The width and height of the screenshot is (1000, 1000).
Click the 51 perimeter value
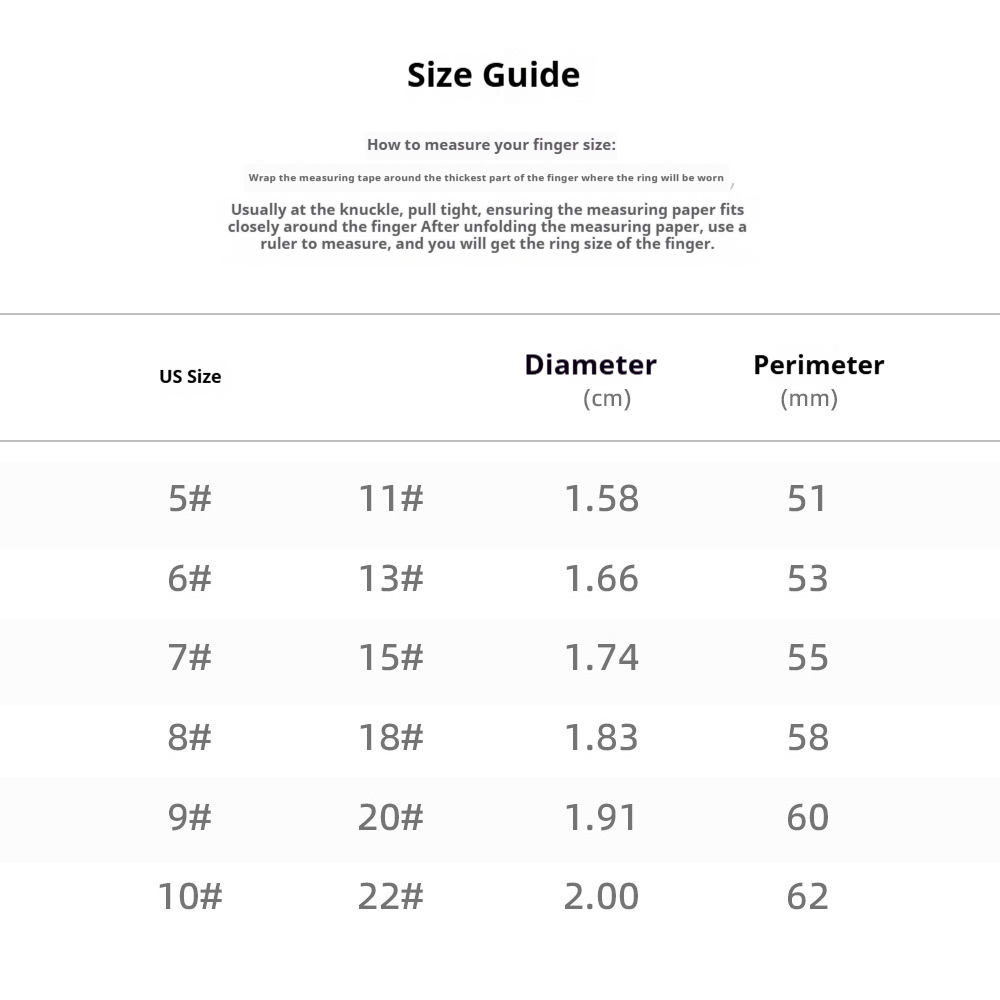[807, 498]
